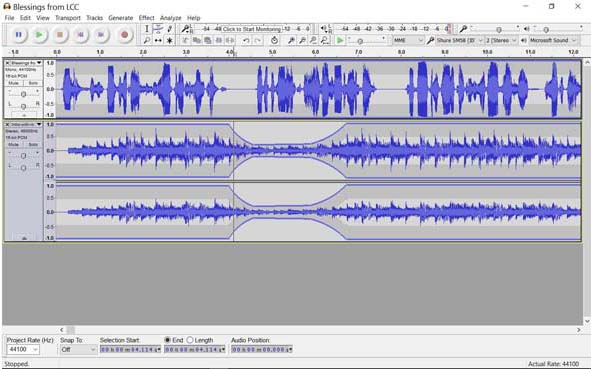Click the Undo arrow icon
This screenshot has height=369, width=591.
[246, 40]
